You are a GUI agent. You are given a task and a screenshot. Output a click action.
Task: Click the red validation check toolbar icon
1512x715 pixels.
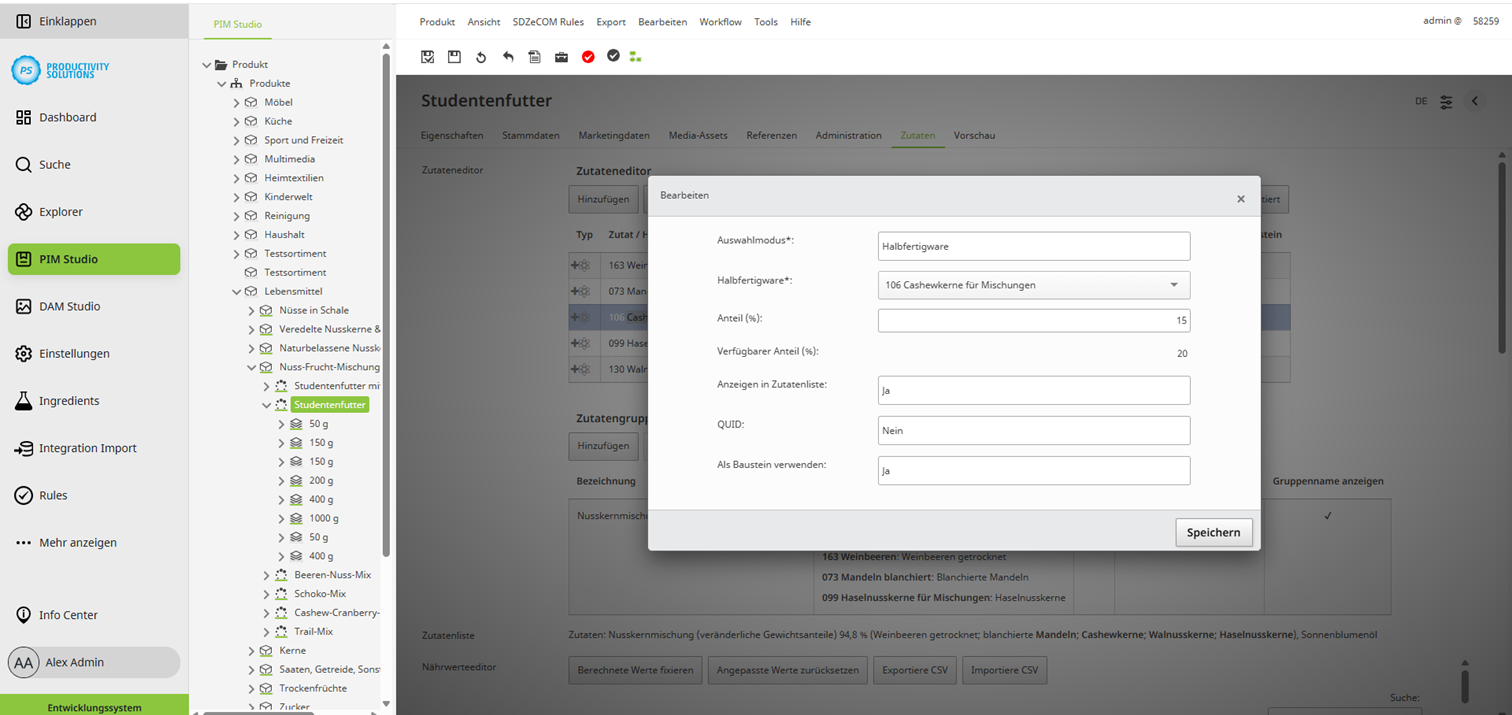point(588,57)
